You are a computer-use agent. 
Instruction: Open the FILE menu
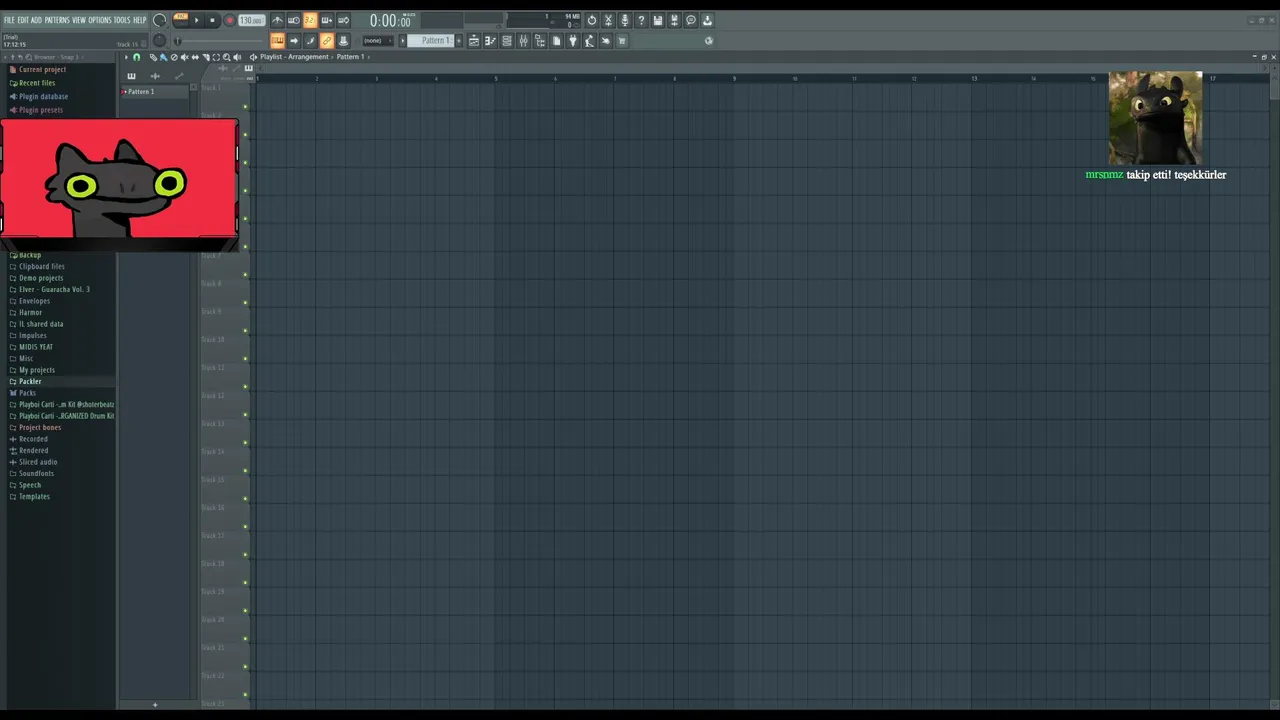pos(9,20)
